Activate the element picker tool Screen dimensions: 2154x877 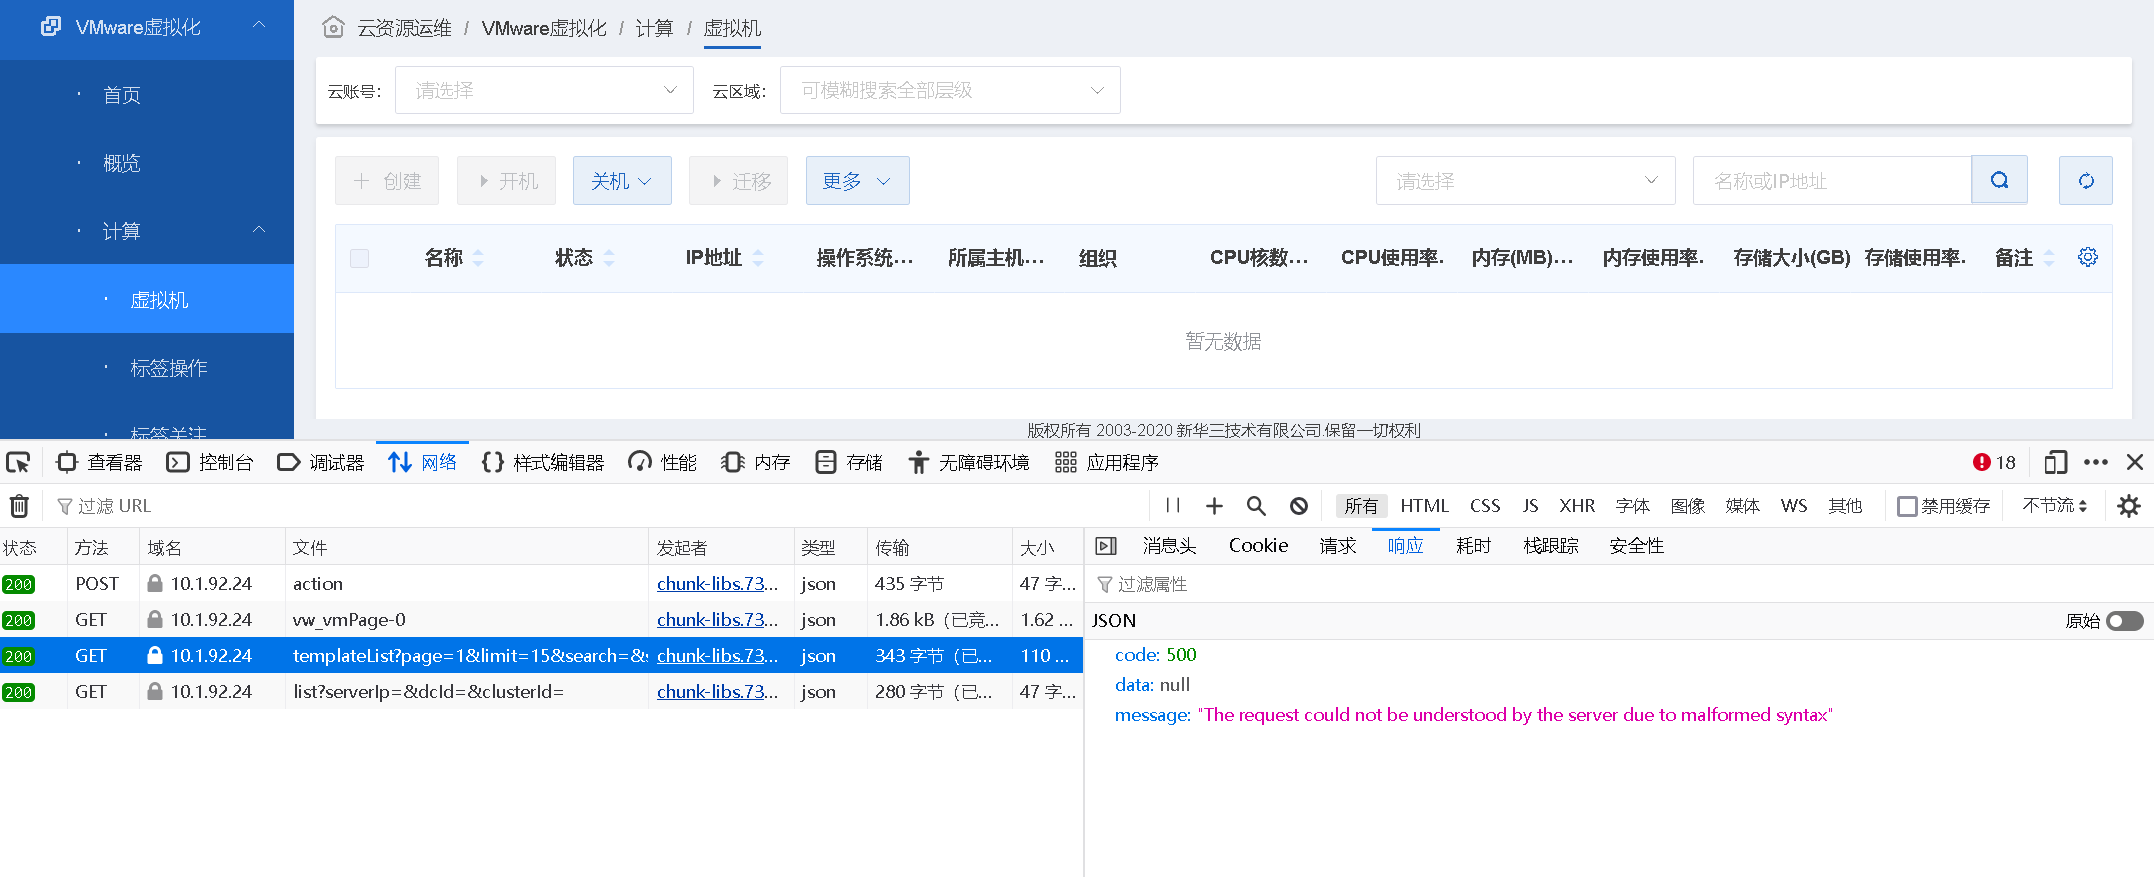tap(18, 462)
